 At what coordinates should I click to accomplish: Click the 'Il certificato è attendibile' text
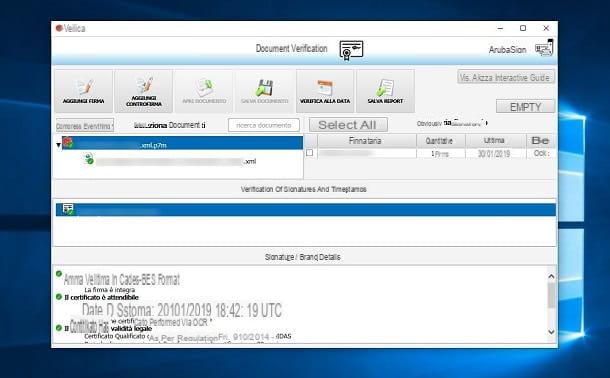point(102,297)
